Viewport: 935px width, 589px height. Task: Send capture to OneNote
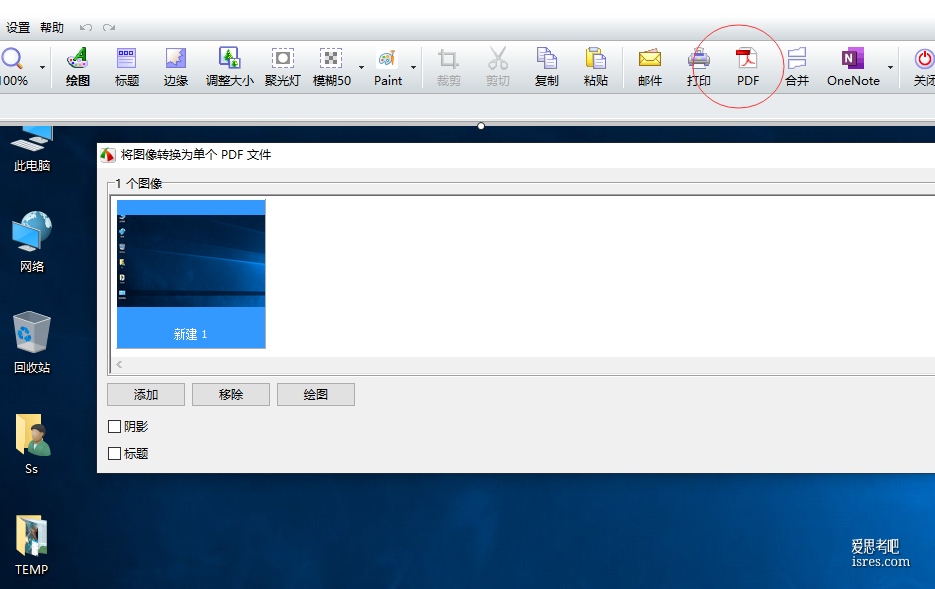click(853, 67)
